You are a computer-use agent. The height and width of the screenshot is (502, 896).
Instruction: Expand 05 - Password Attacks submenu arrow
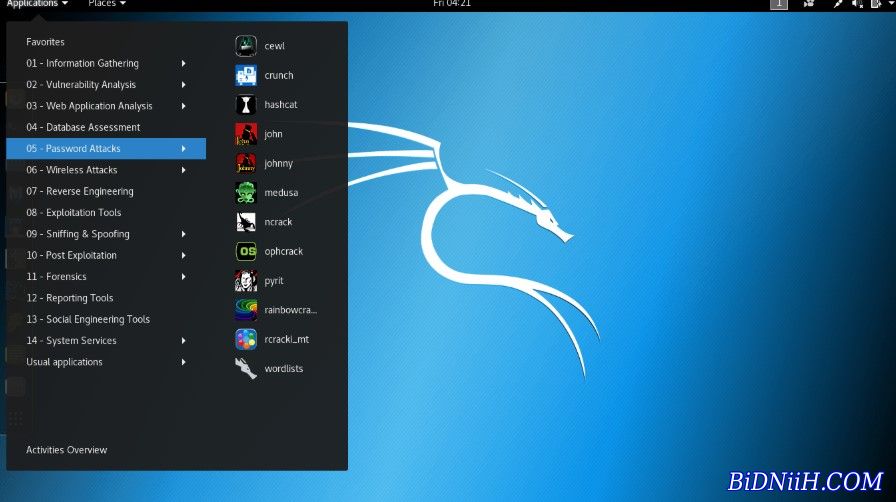click(x=183, y=149)
